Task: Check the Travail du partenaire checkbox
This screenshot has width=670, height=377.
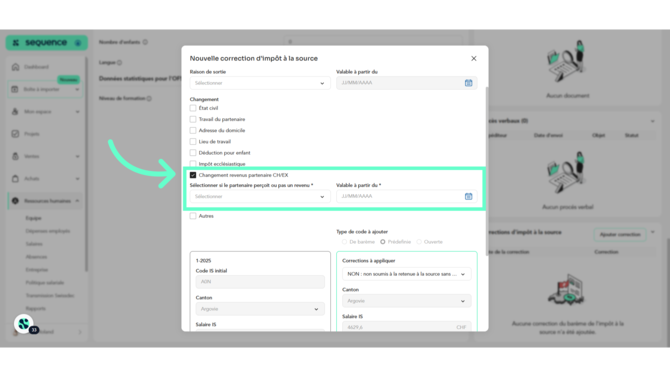Action: (x=193, y=119)
